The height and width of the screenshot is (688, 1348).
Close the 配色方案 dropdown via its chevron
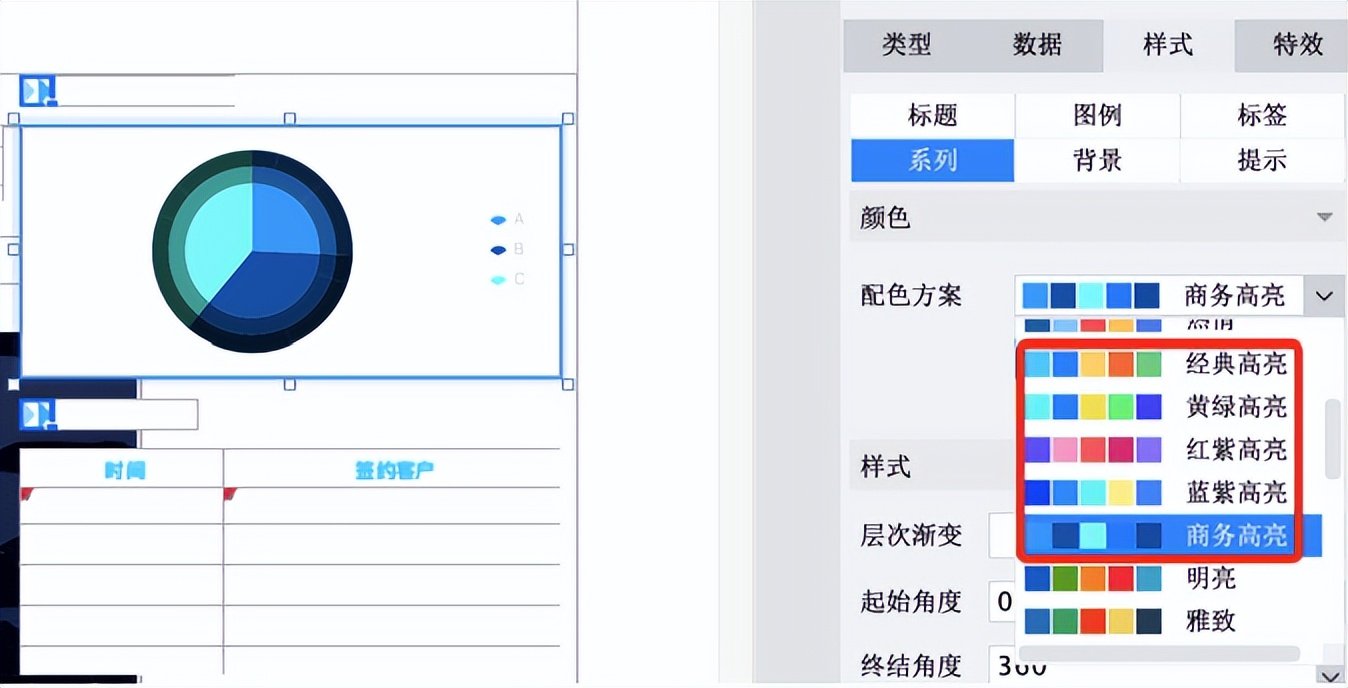pyautogui.click(x=1324, y=295)
